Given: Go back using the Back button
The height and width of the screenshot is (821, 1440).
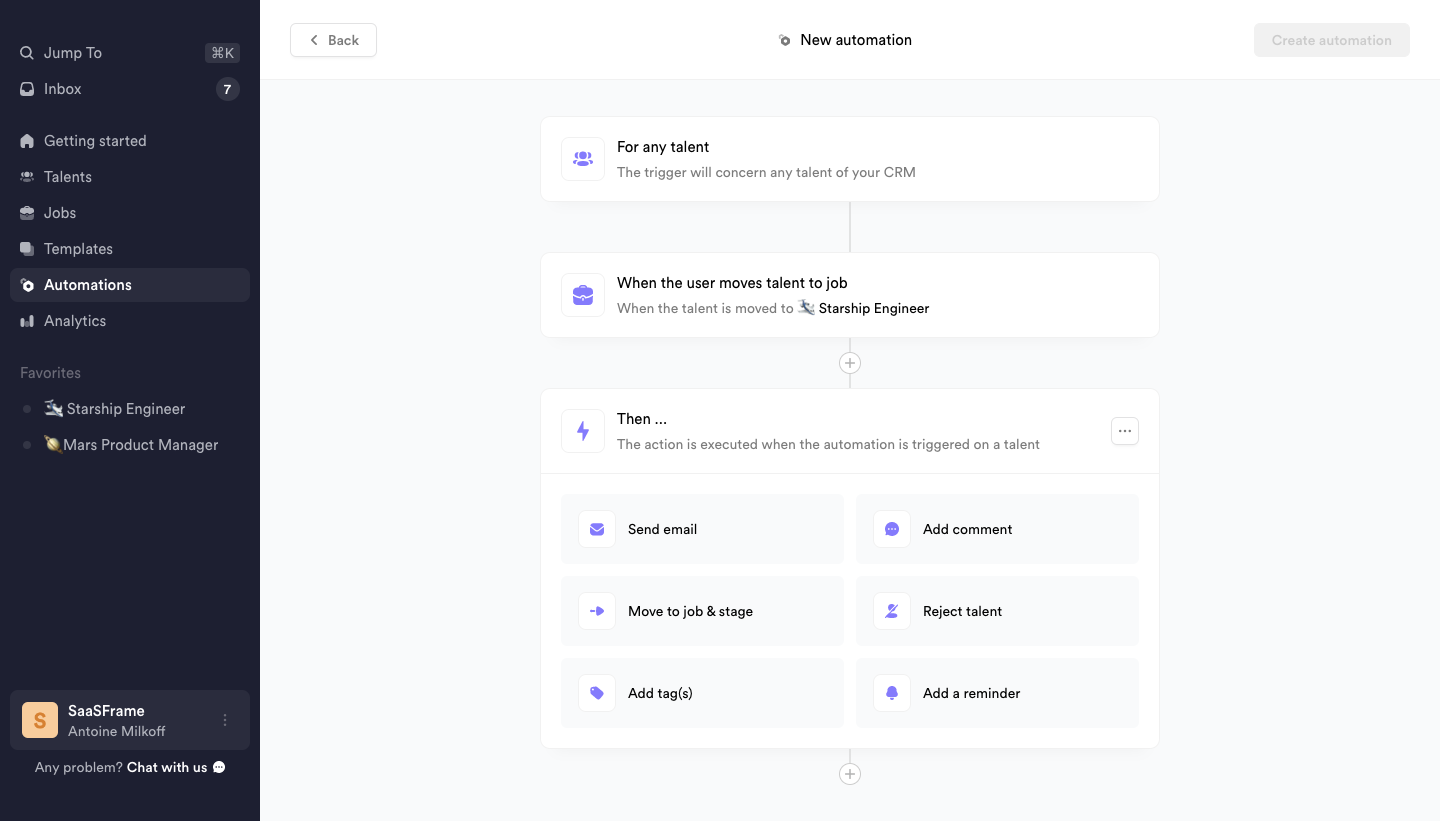Looking at the screenshot, I should click(x=333, y=40).
